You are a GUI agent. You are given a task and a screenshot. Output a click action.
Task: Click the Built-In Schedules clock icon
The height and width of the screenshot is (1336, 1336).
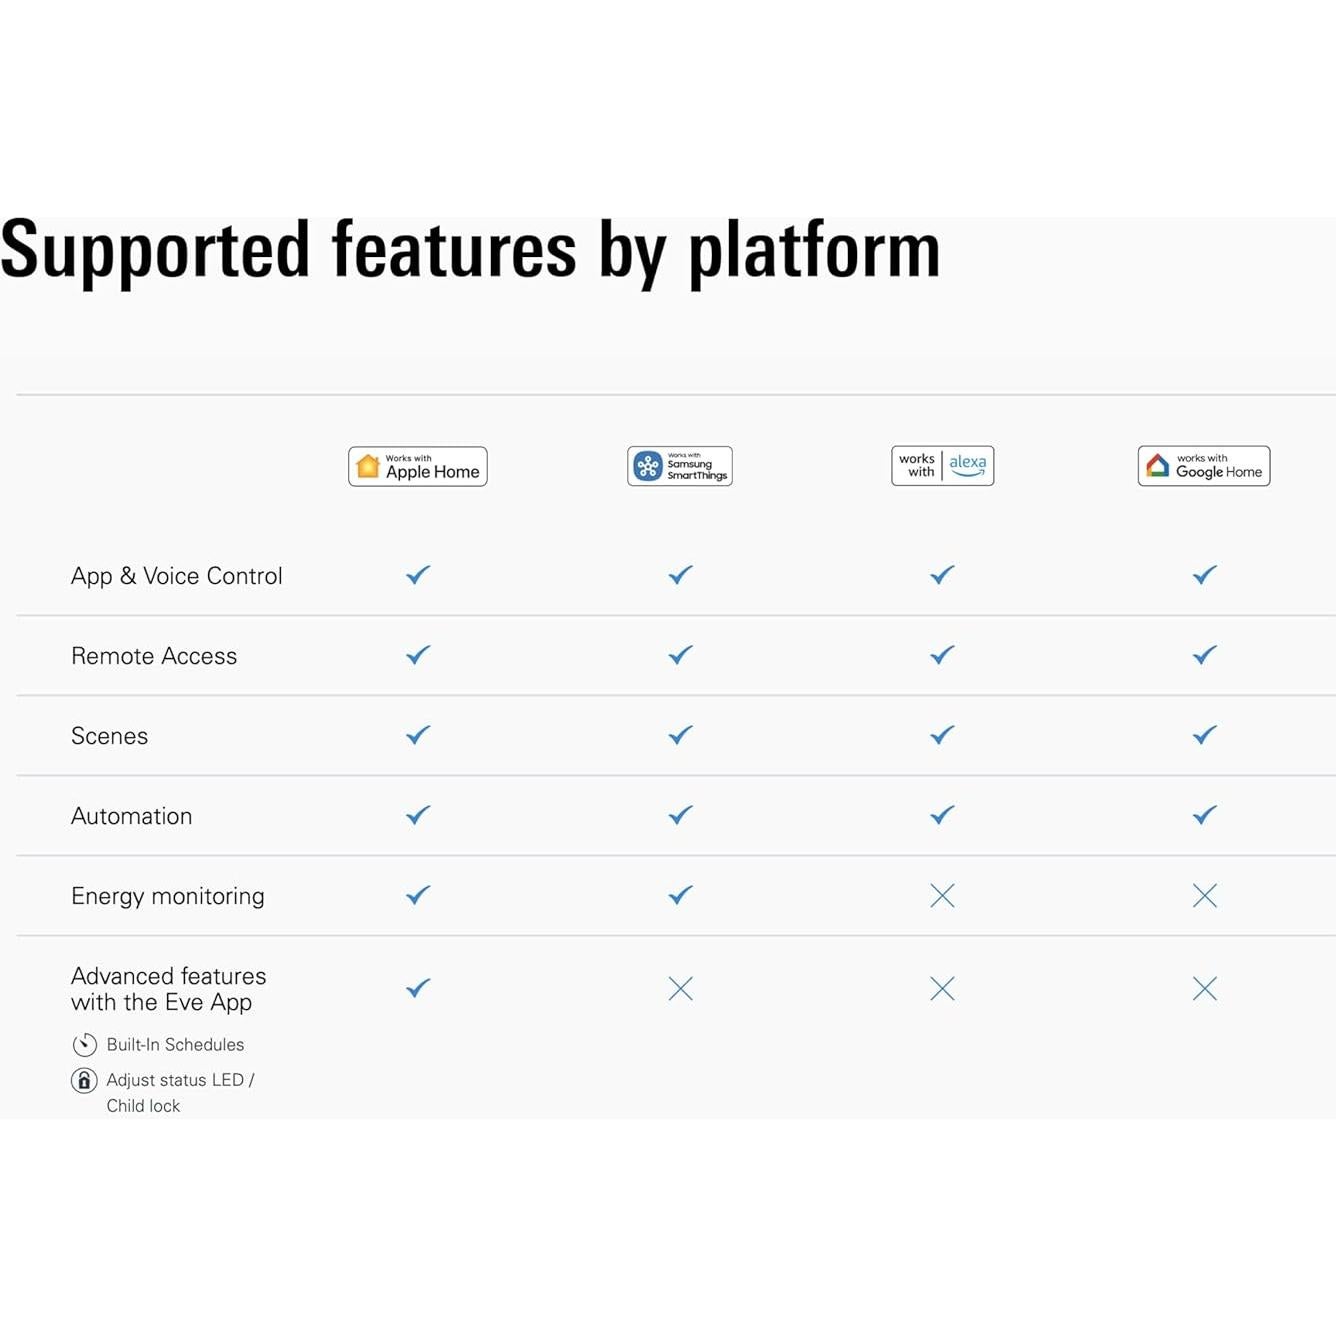click(85, 1045)
